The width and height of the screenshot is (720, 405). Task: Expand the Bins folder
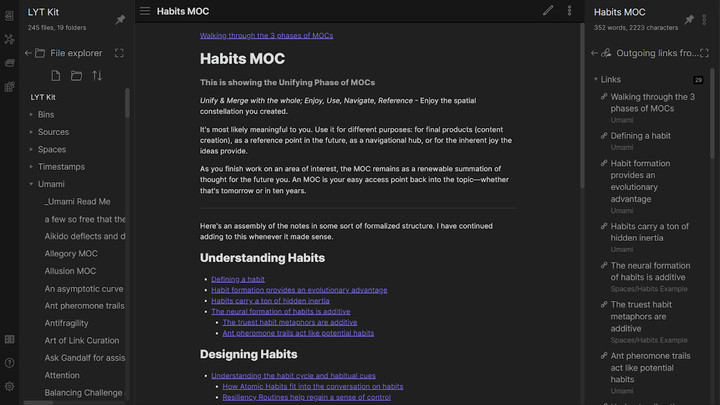click(32, 115)
